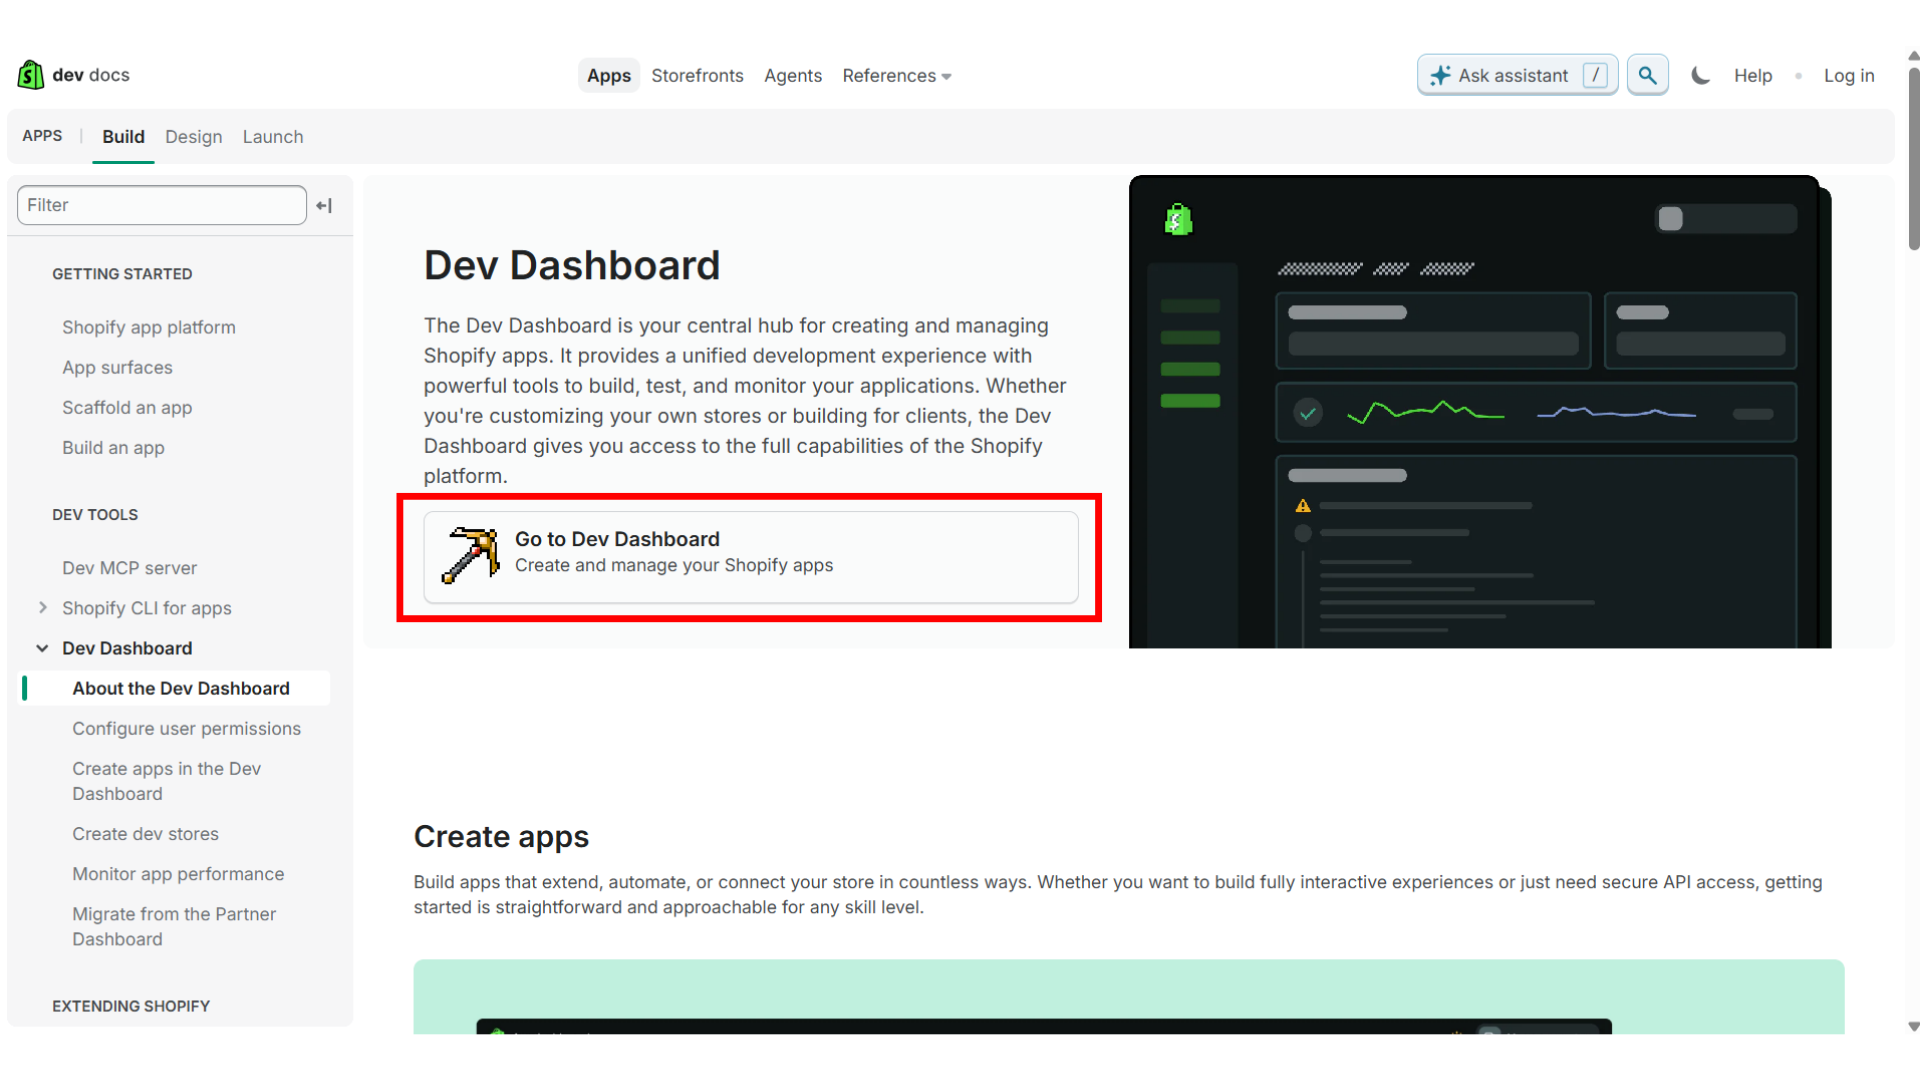Open the search magnifier icon
The image size is (1920, 1080).
click(1647, 75)
